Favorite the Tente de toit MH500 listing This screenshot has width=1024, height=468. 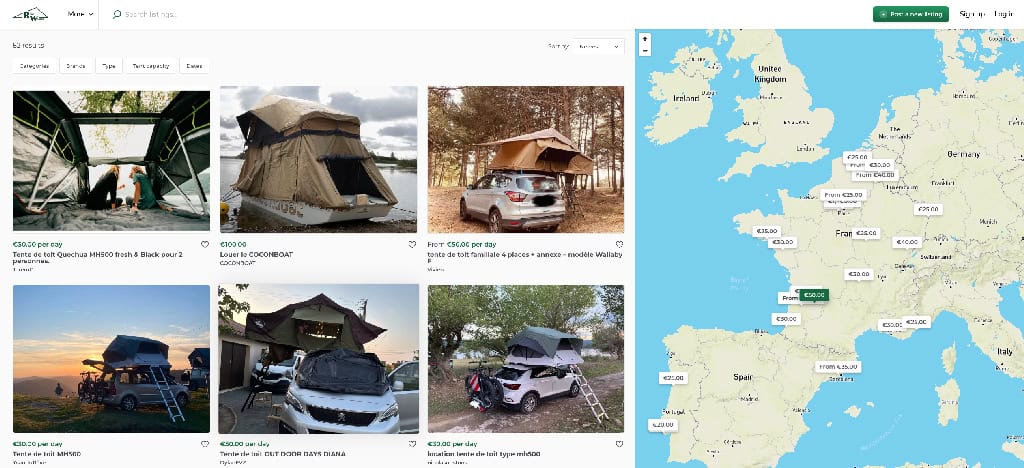pyautogui.click(x=204, y=444)
